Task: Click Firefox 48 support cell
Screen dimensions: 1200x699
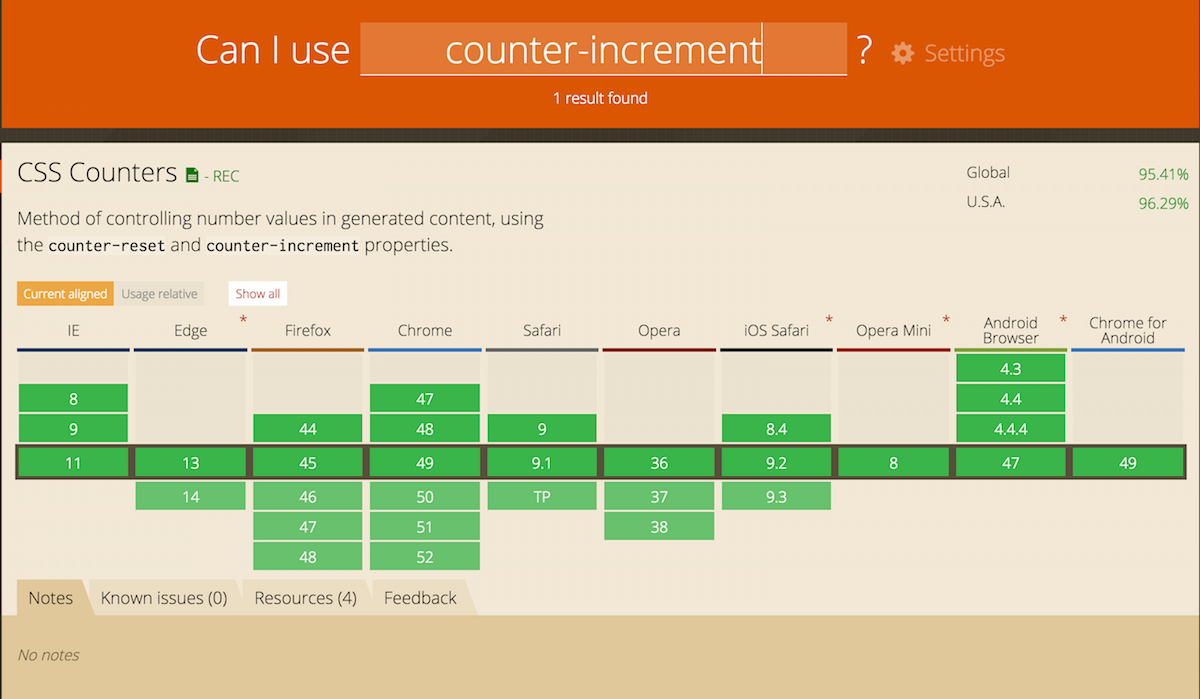Action: [308, 557]
